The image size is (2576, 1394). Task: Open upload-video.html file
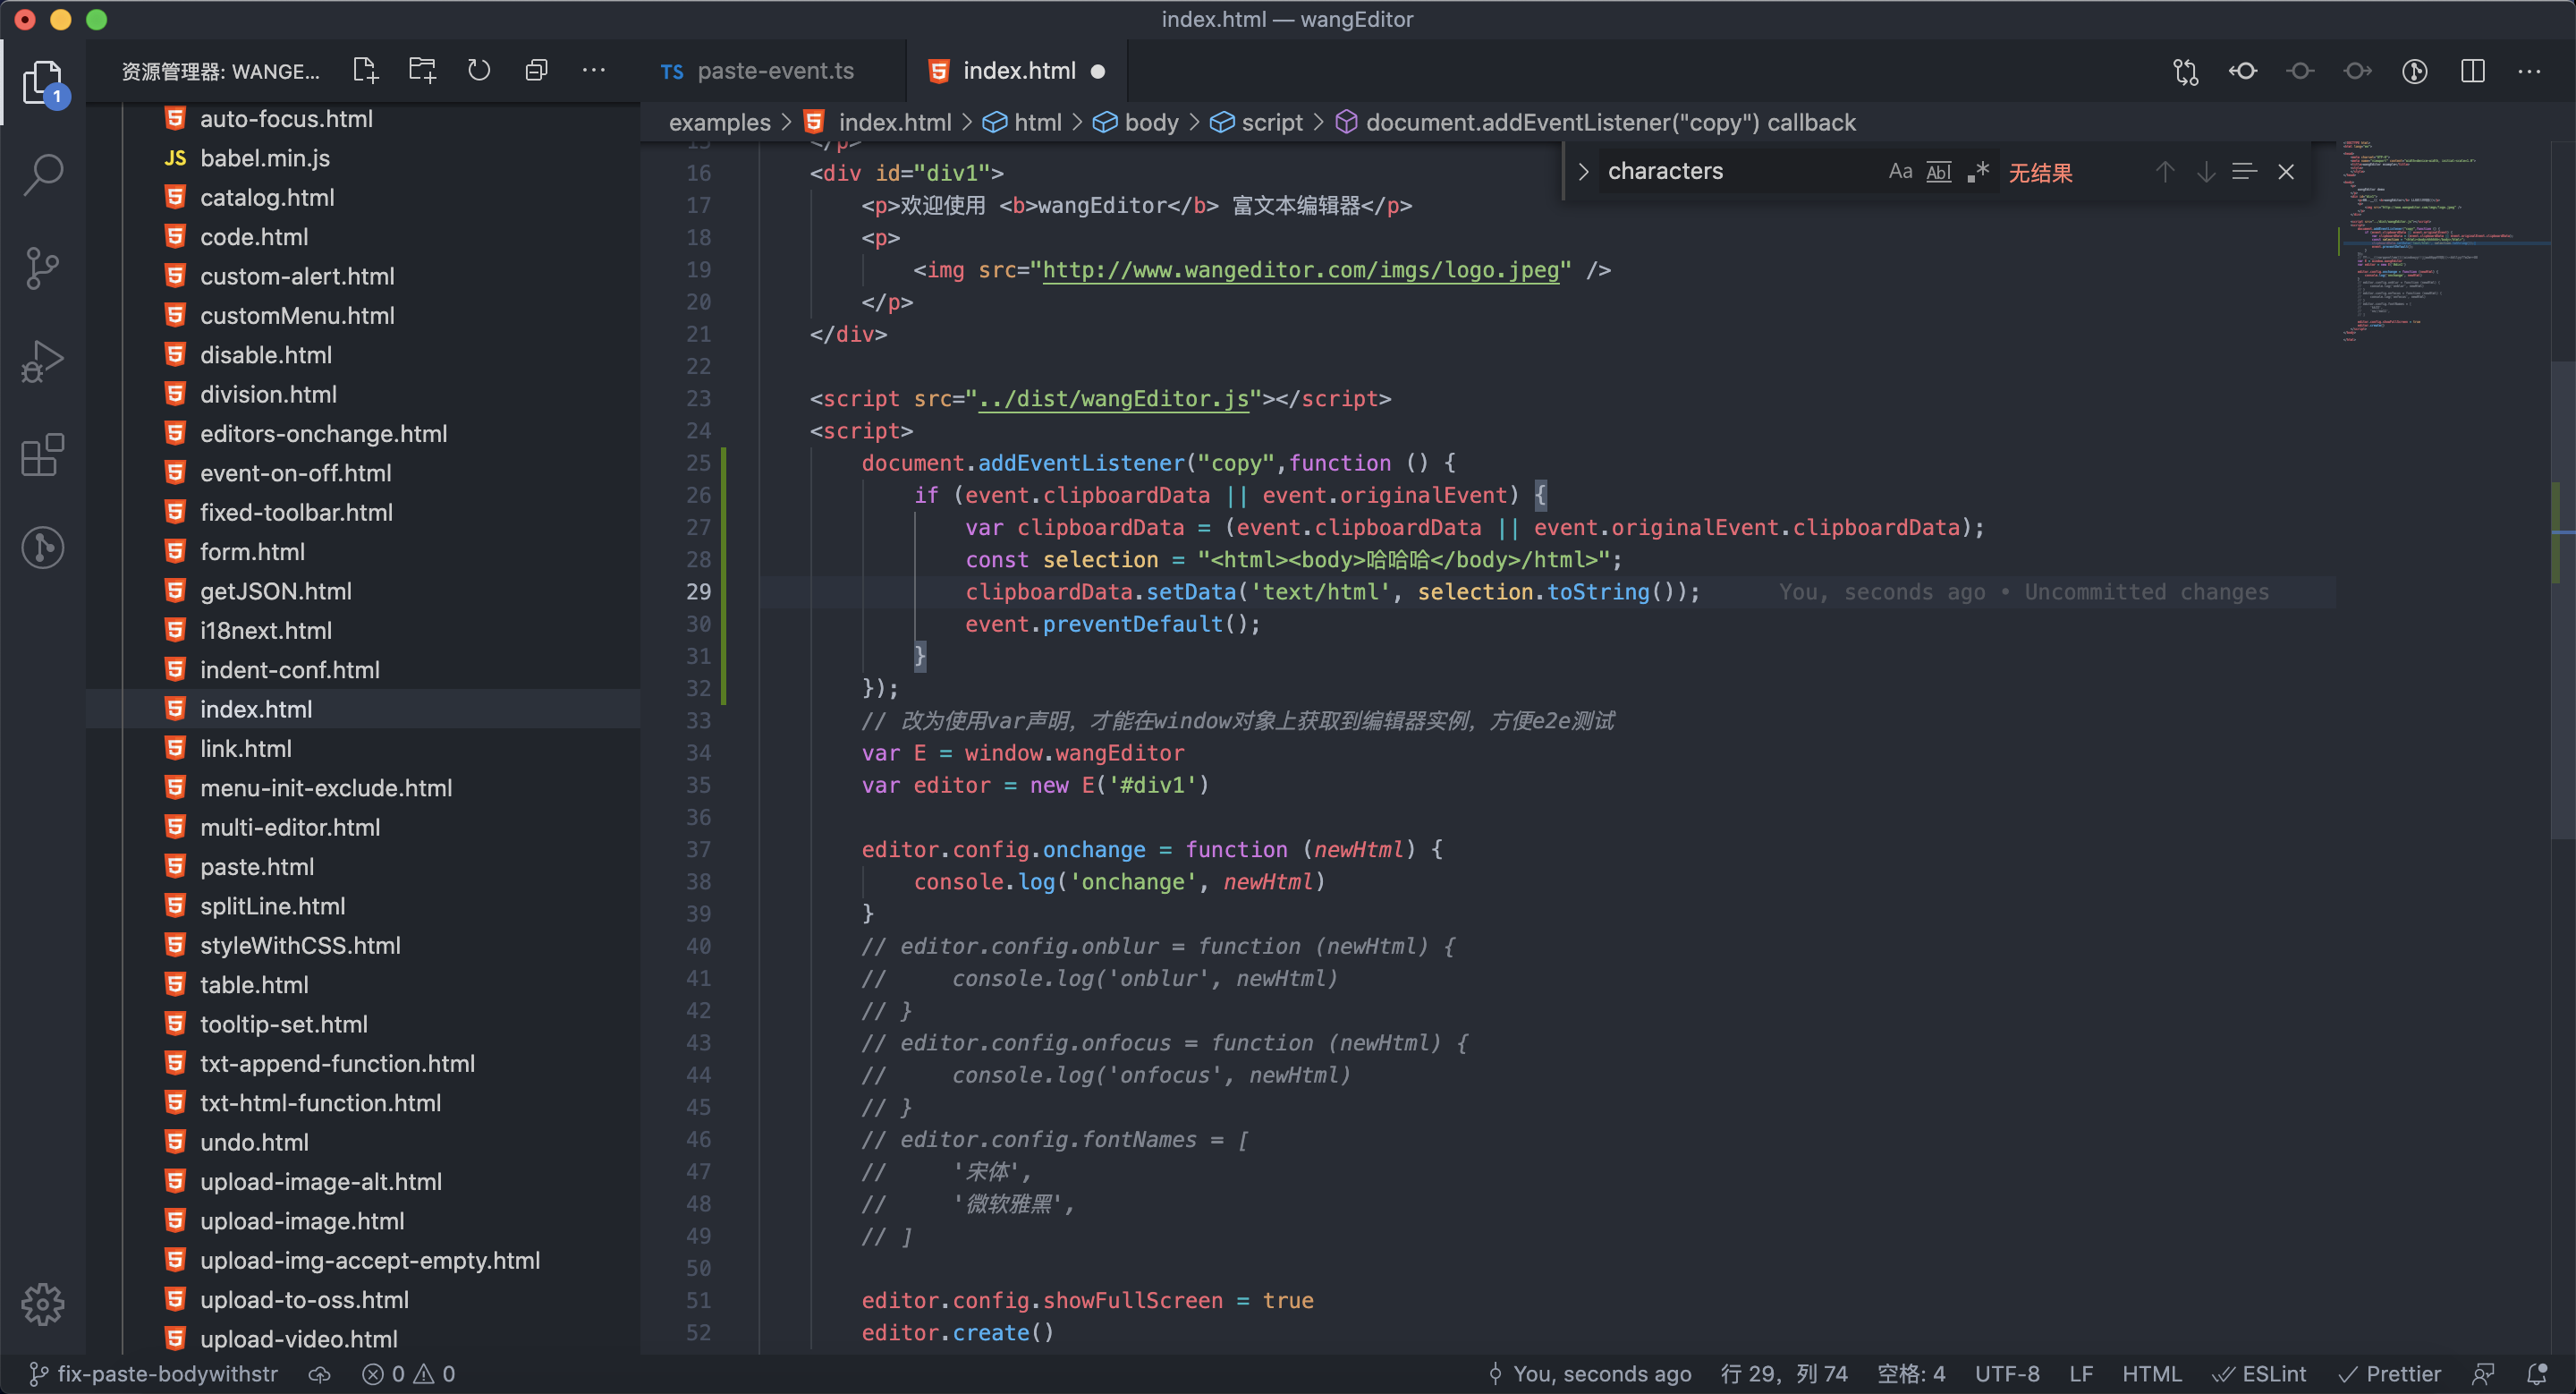299,1339
